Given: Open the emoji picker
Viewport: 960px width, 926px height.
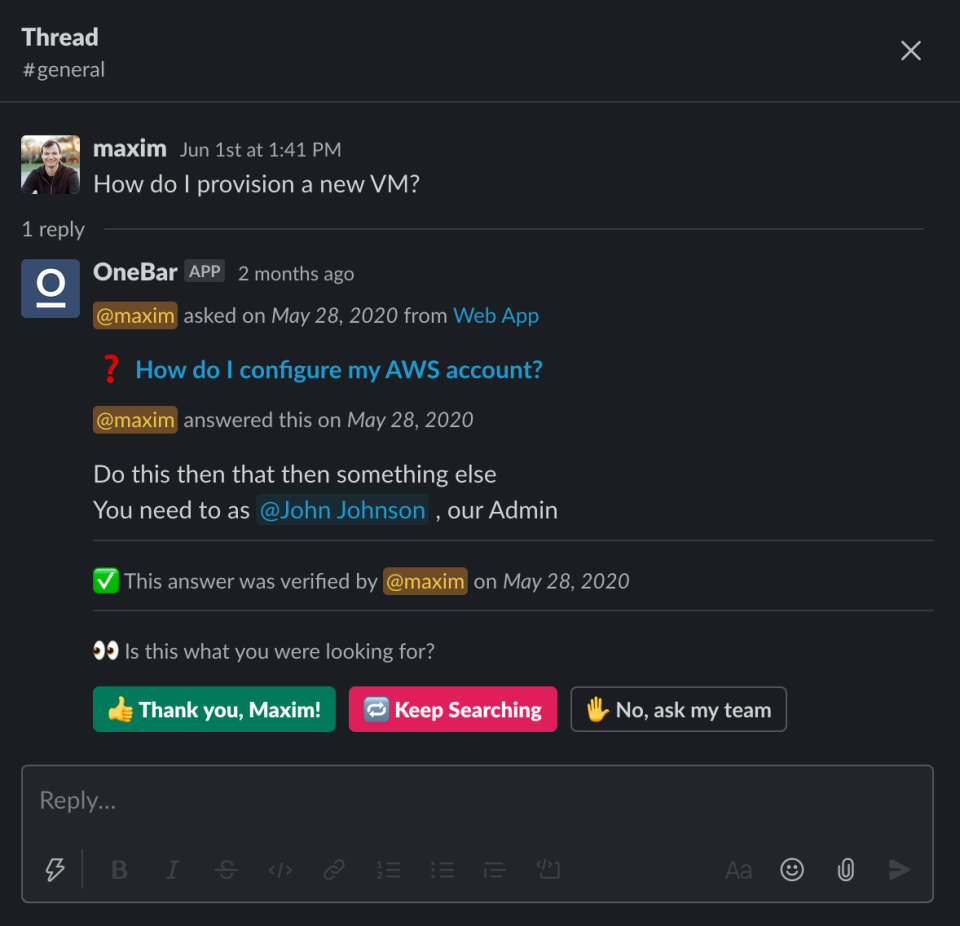Looking at the screenshot, I should [792, 870].
